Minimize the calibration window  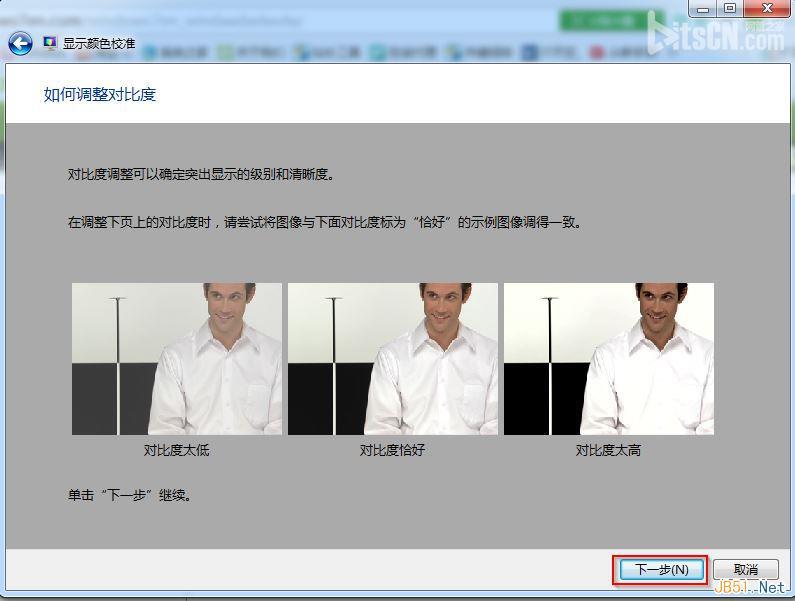[x=703, y=9]
